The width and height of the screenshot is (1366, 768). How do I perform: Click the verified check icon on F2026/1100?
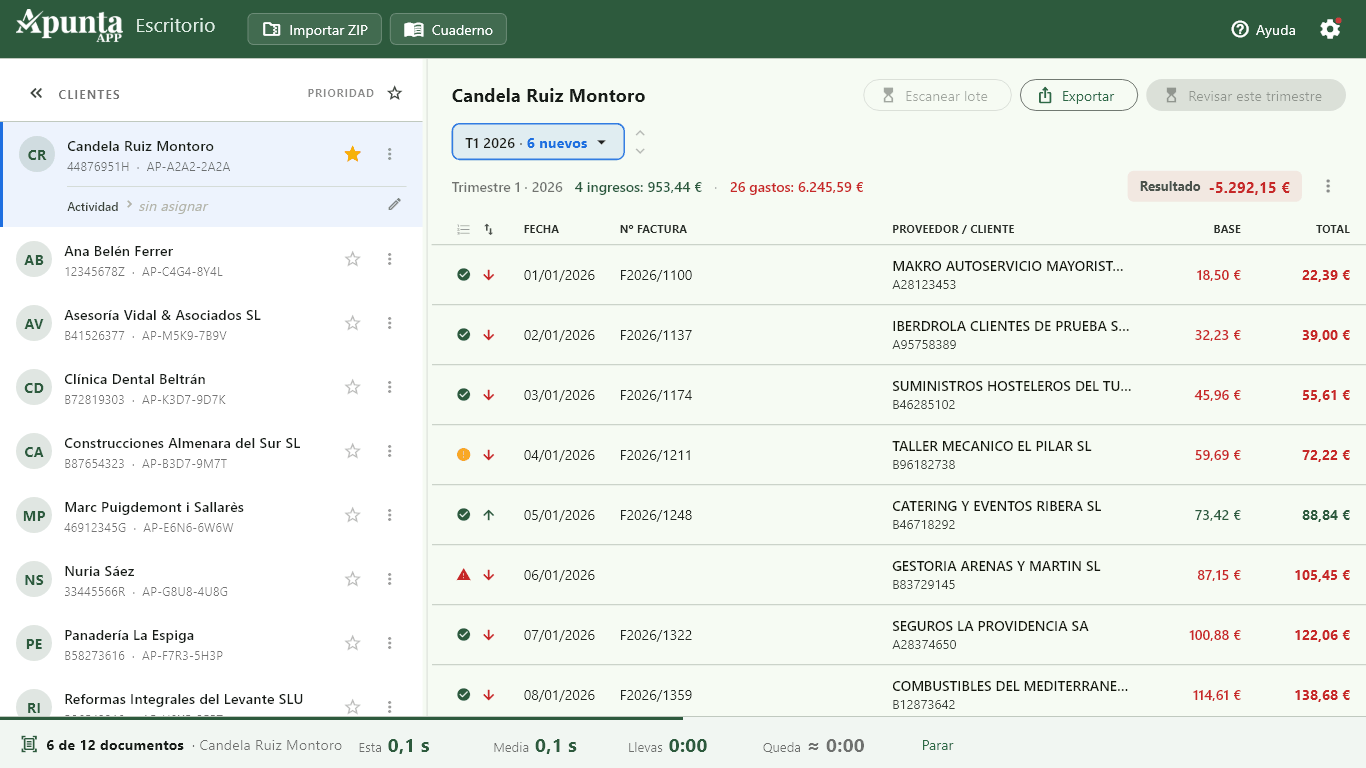pos(463,275)
